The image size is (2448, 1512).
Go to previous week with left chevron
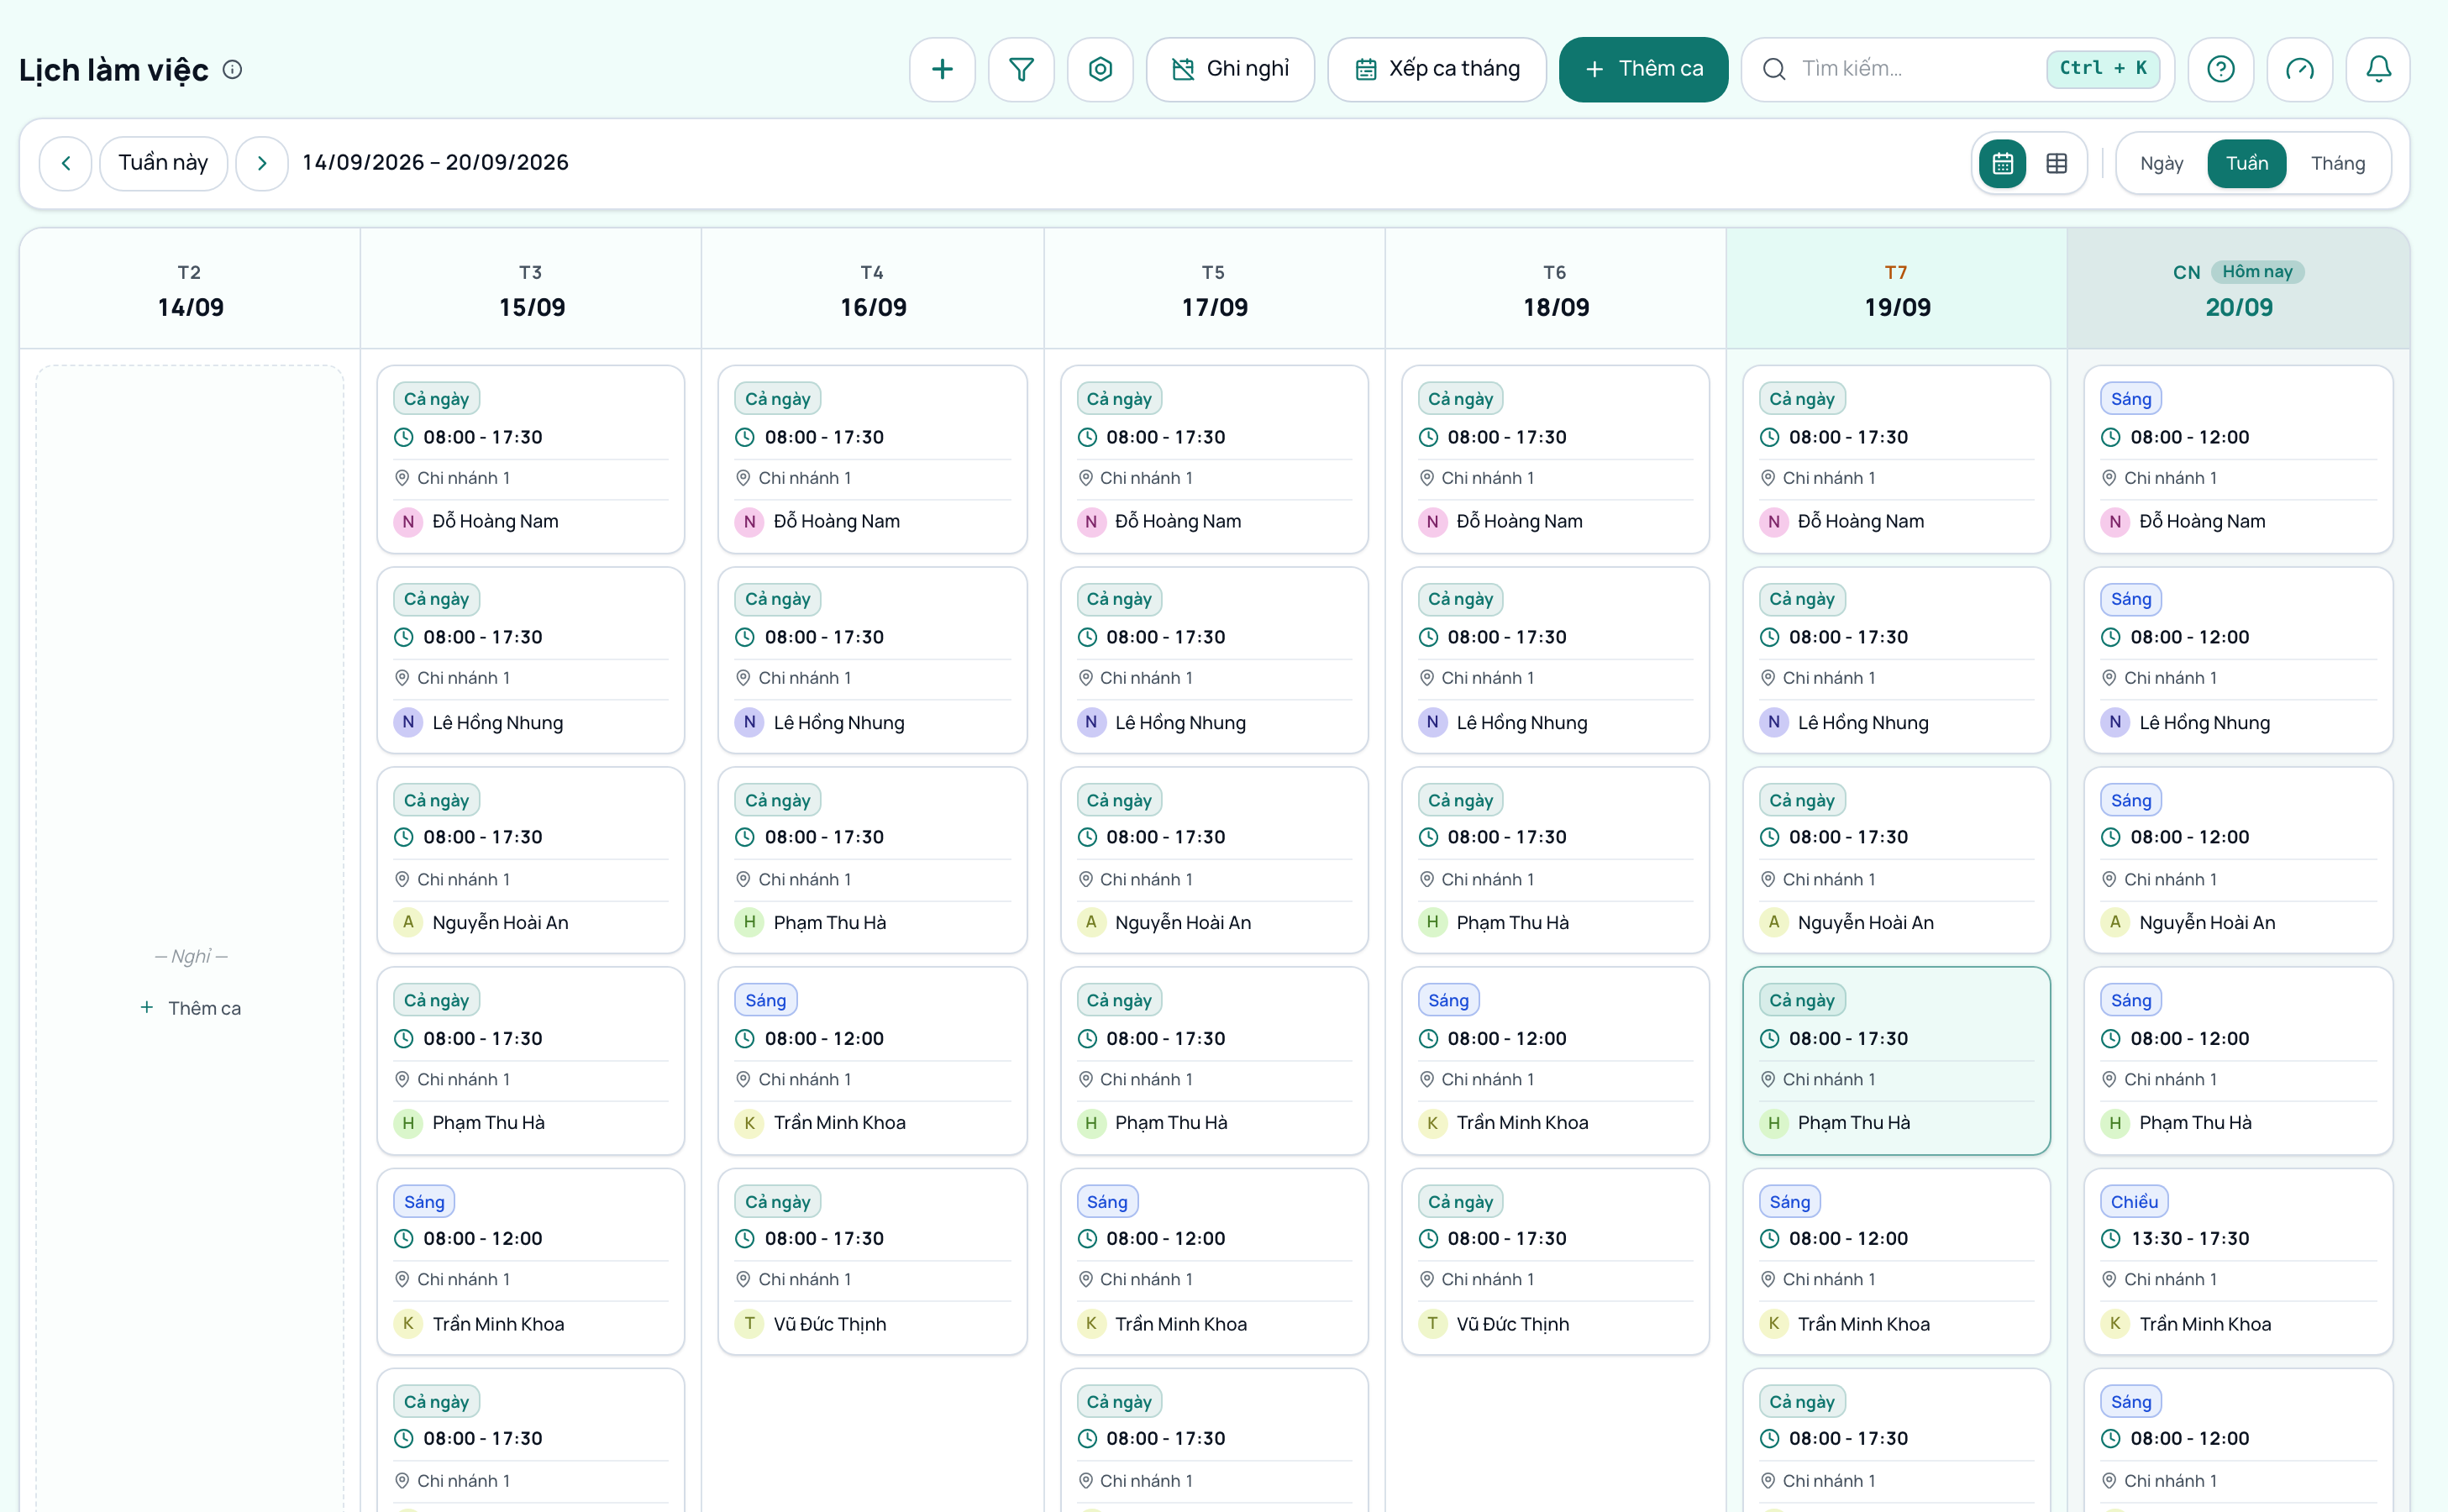point(66,163)
